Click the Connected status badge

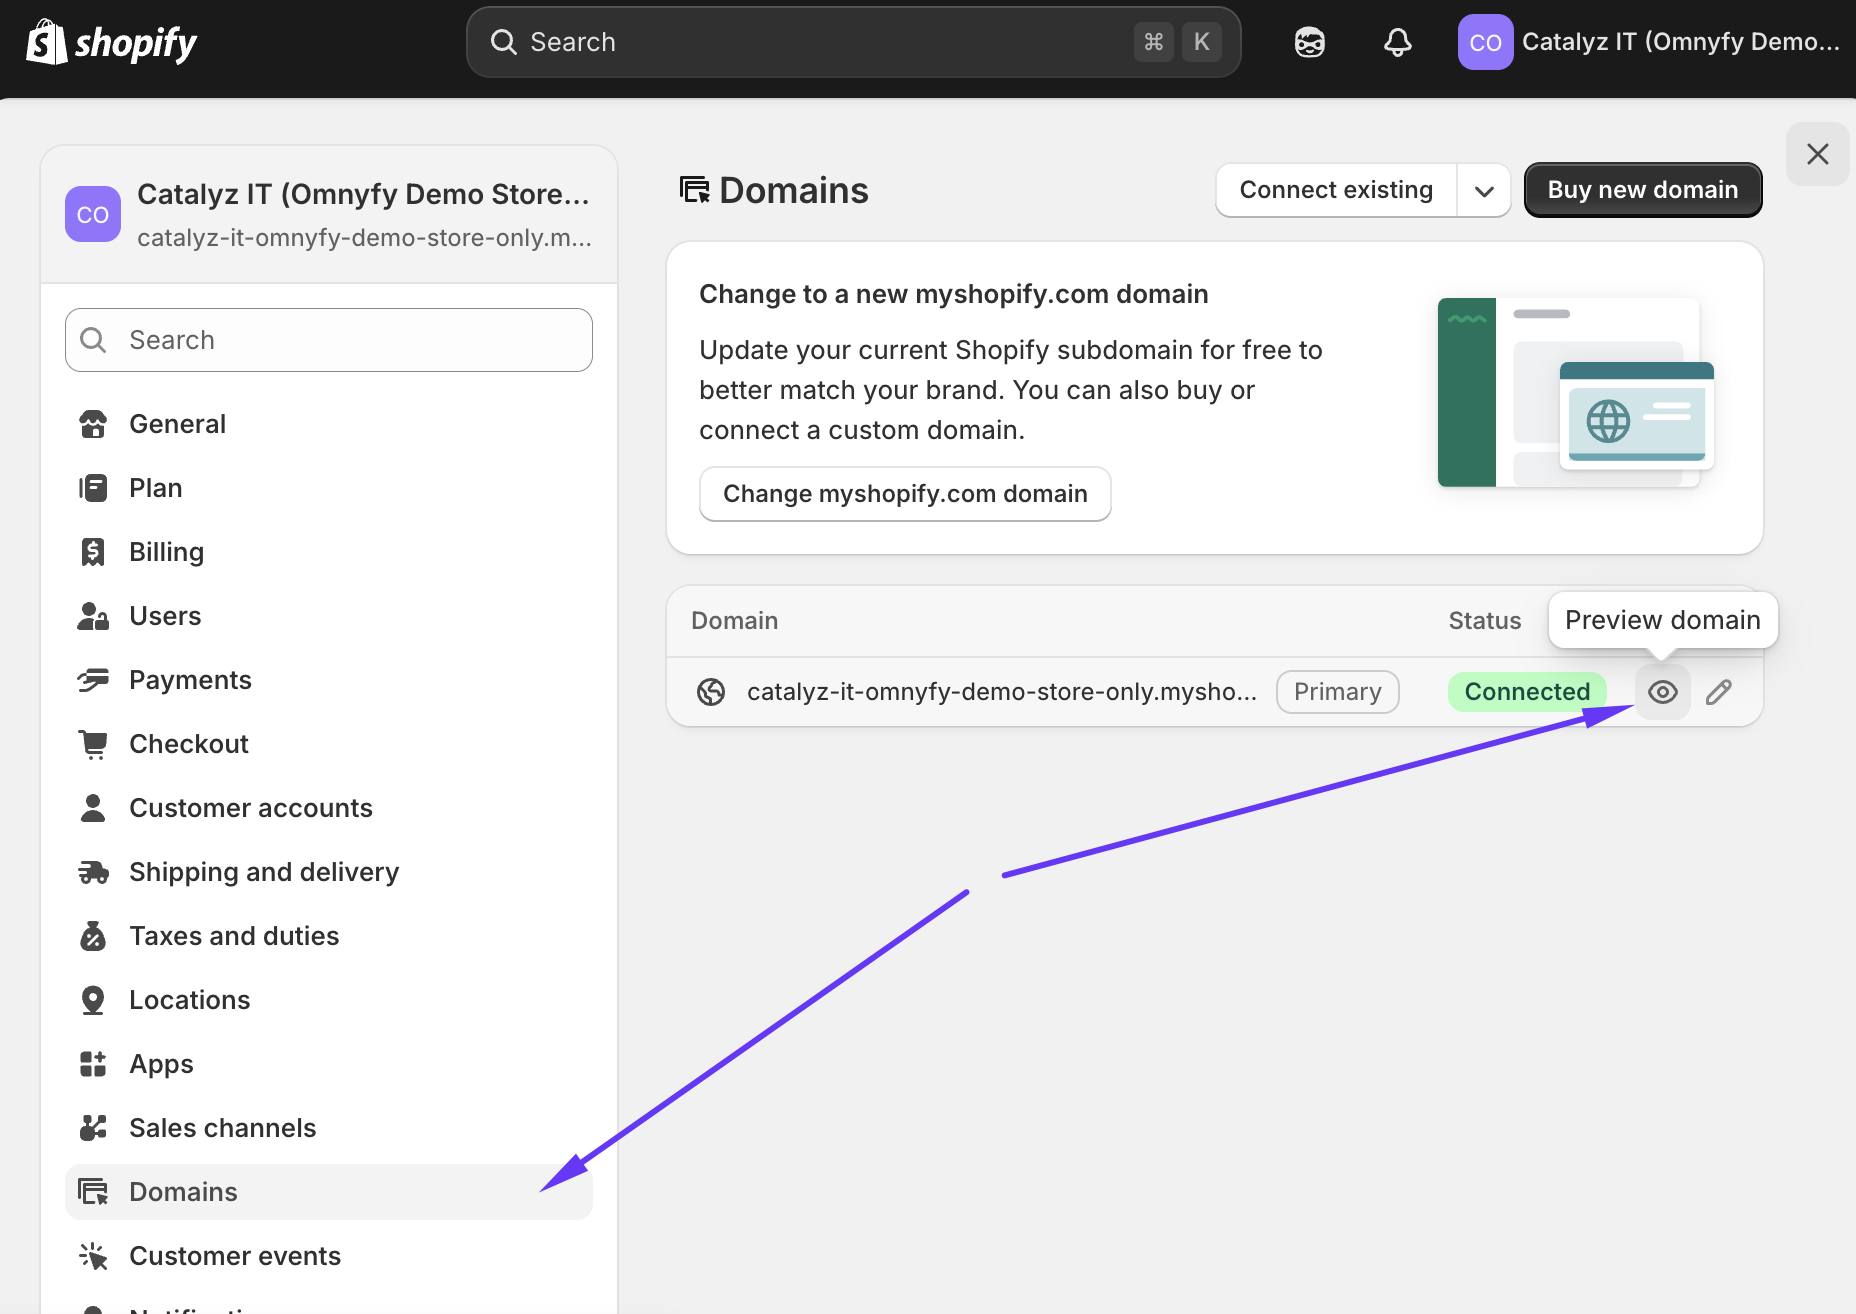coord(1527,692)
